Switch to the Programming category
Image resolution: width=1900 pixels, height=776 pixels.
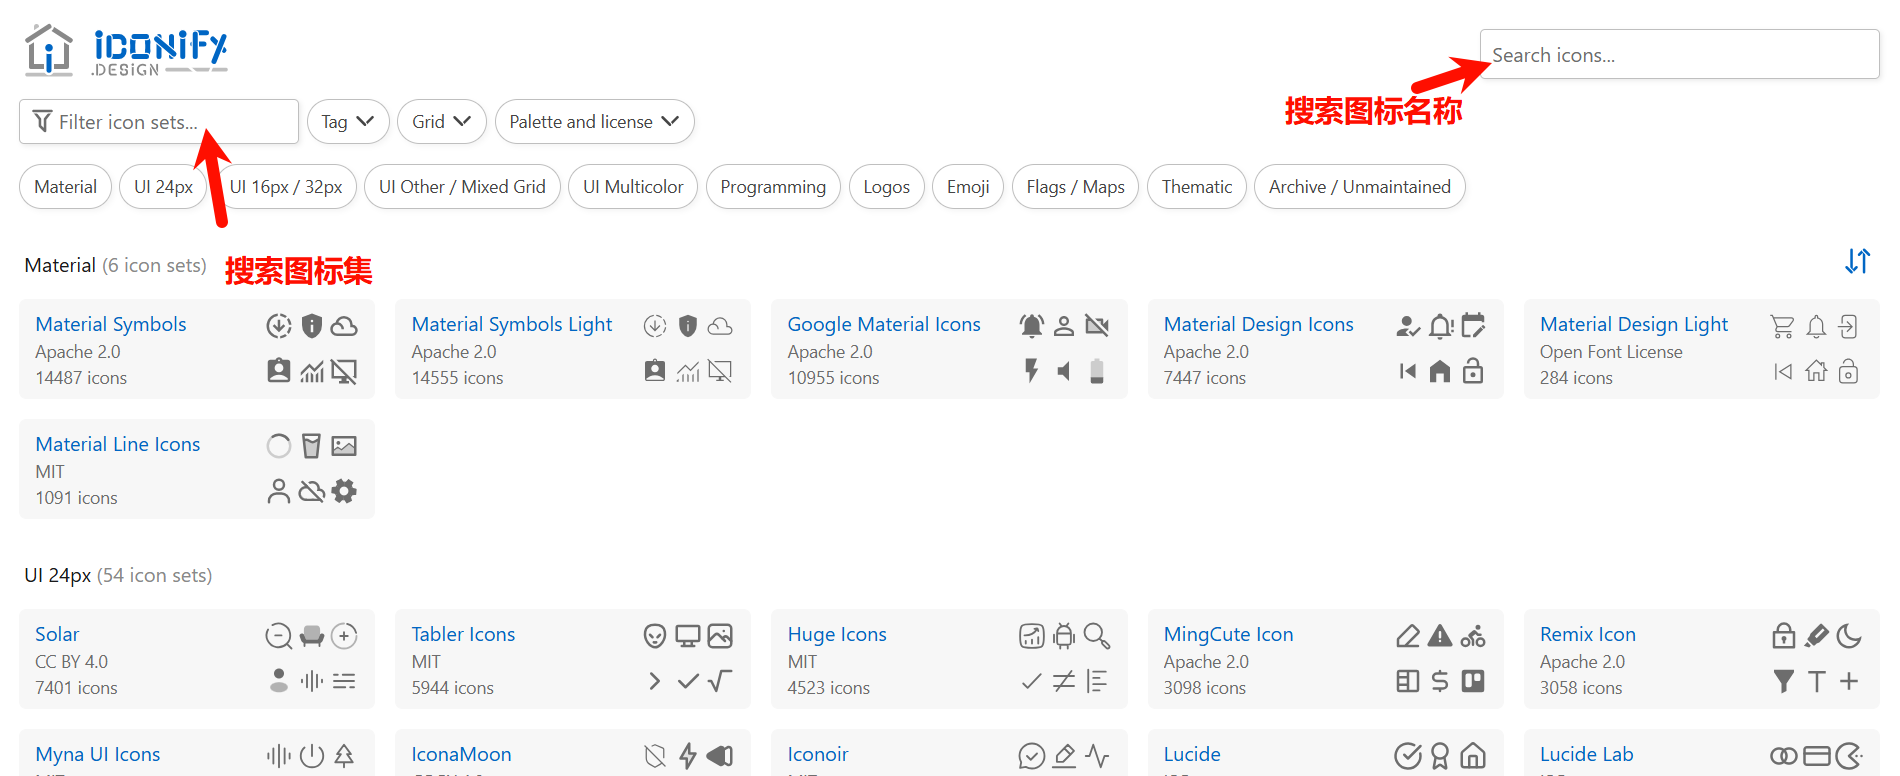pyautogui.click(x=773, y=187)
